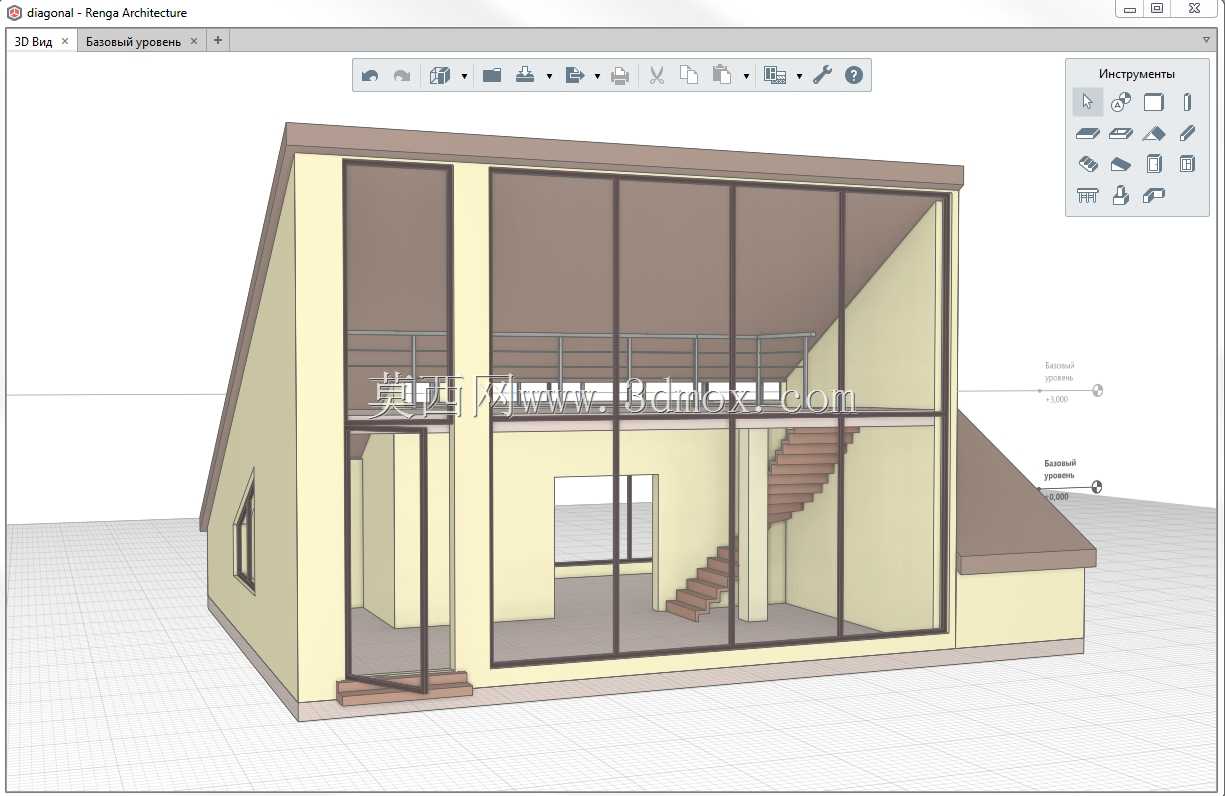The image size is (1225, 796).
Task: Select the Strip foundation tool
Action: [1154, 196]
